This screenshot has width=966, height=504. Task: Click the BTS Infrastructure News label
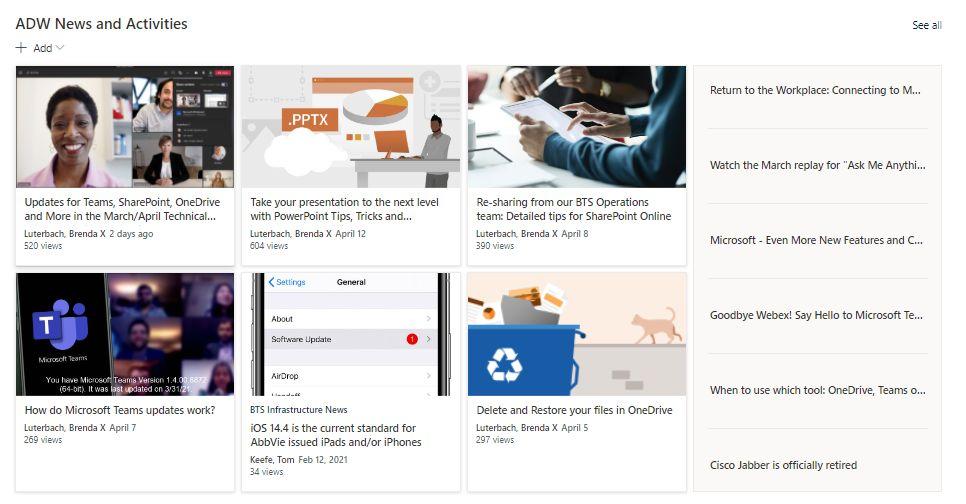(x=299, y=410)
